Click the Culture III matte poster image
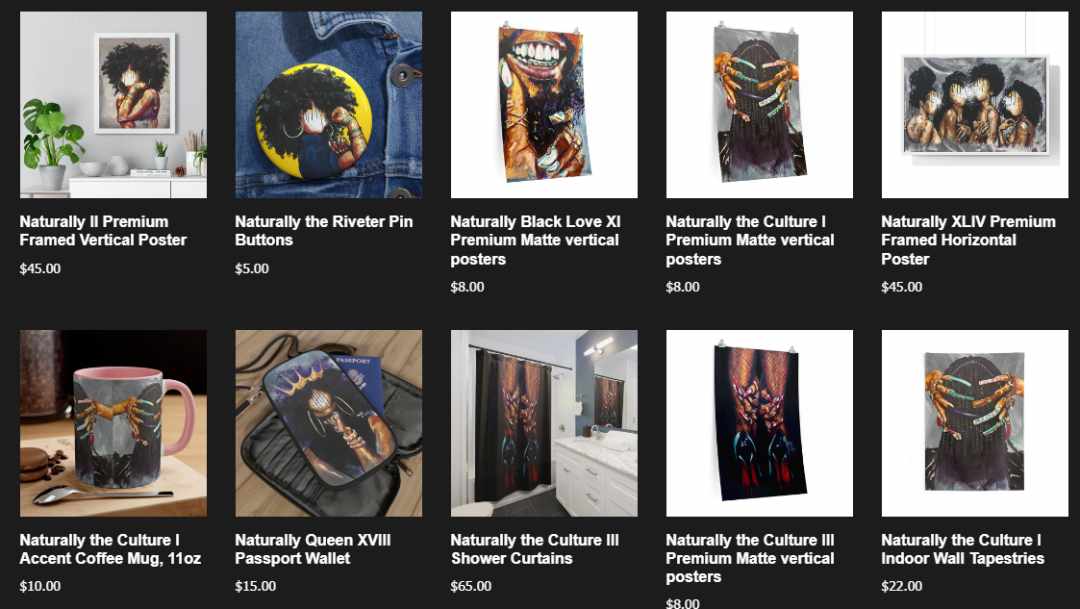This screenshot has width=1080, height=609. click(x=759, y=423)
